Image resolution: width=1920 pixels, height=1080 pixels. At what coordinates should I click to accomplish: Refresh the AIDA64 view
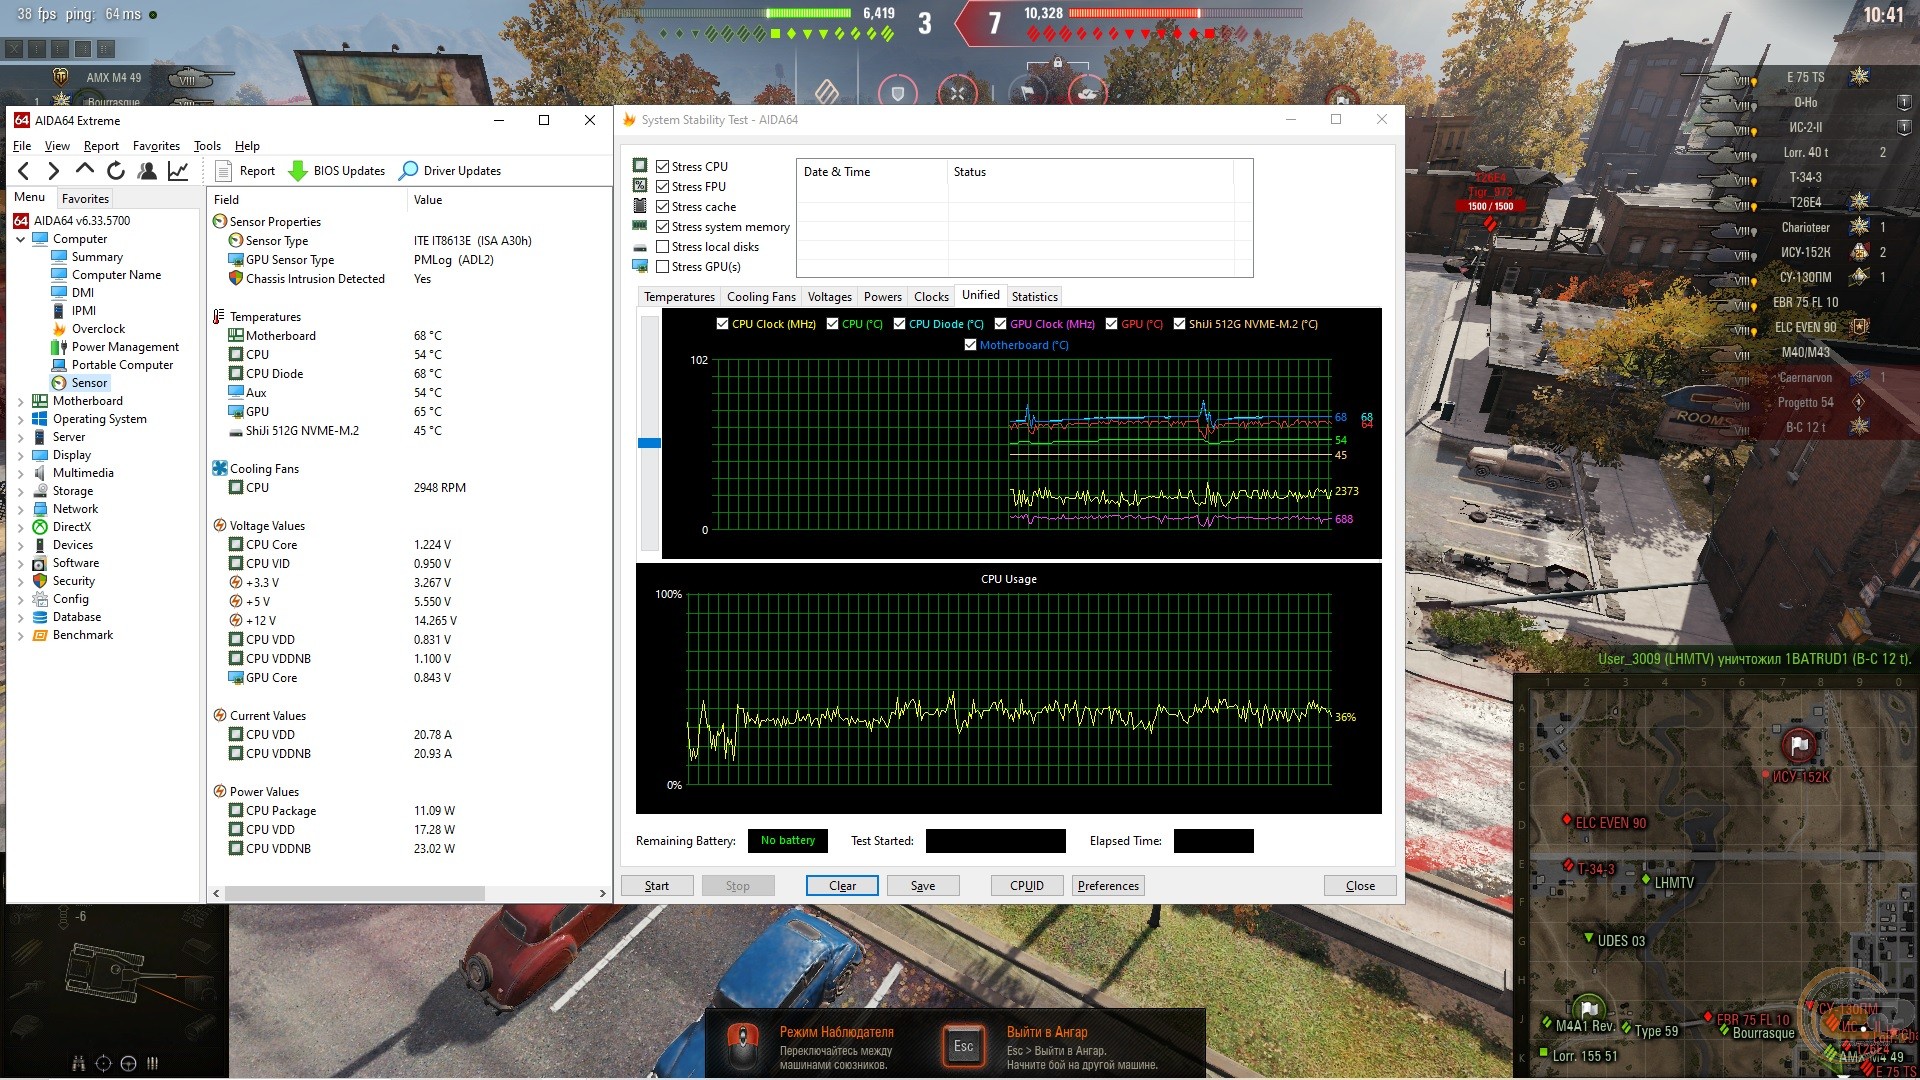click(x=116, y=171)
